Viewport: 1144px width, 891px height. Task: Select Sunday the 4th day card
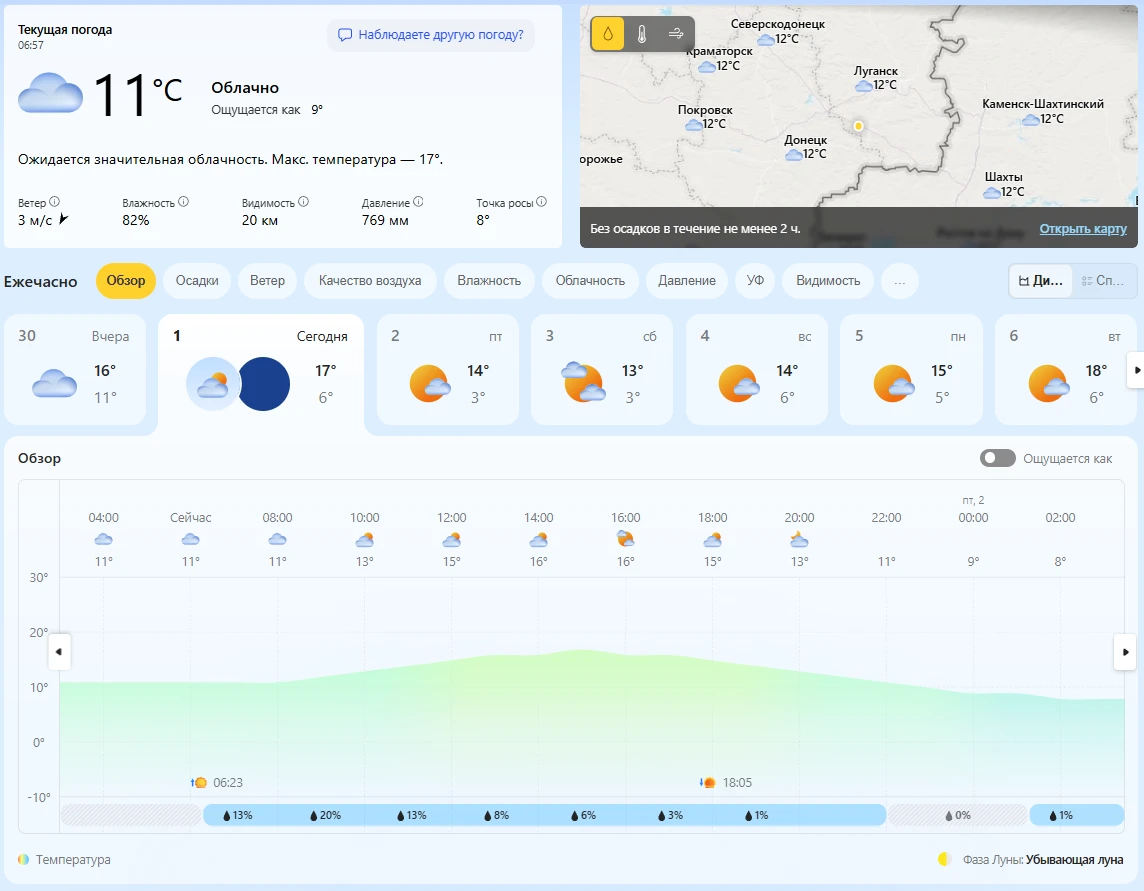click(757, 369)
